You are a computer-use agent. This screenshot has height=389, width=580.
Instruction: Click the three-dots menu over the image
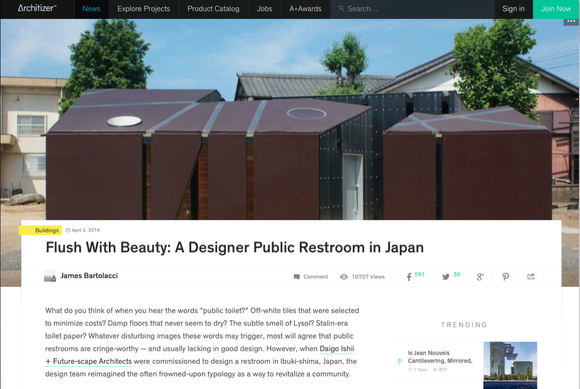pos(571,21)
